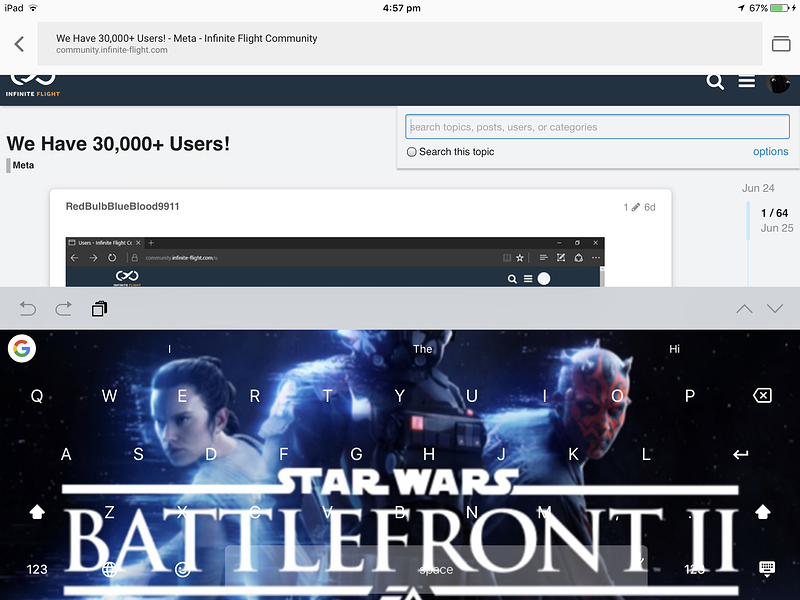Hide keyboard with dismiss key
Screen dimensions: 800x600
(767, 569)
